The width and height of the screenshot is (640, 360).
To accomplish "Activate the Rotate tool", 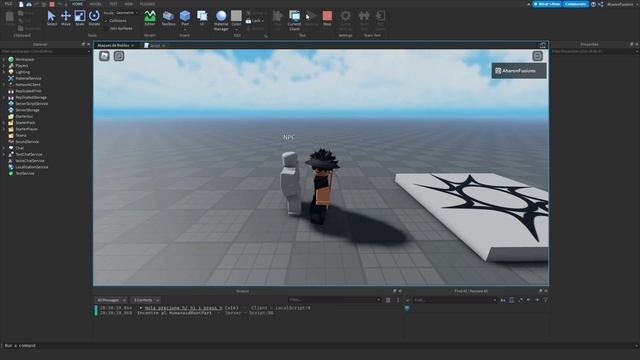I will pyautogui.click(x=94, y=18).
